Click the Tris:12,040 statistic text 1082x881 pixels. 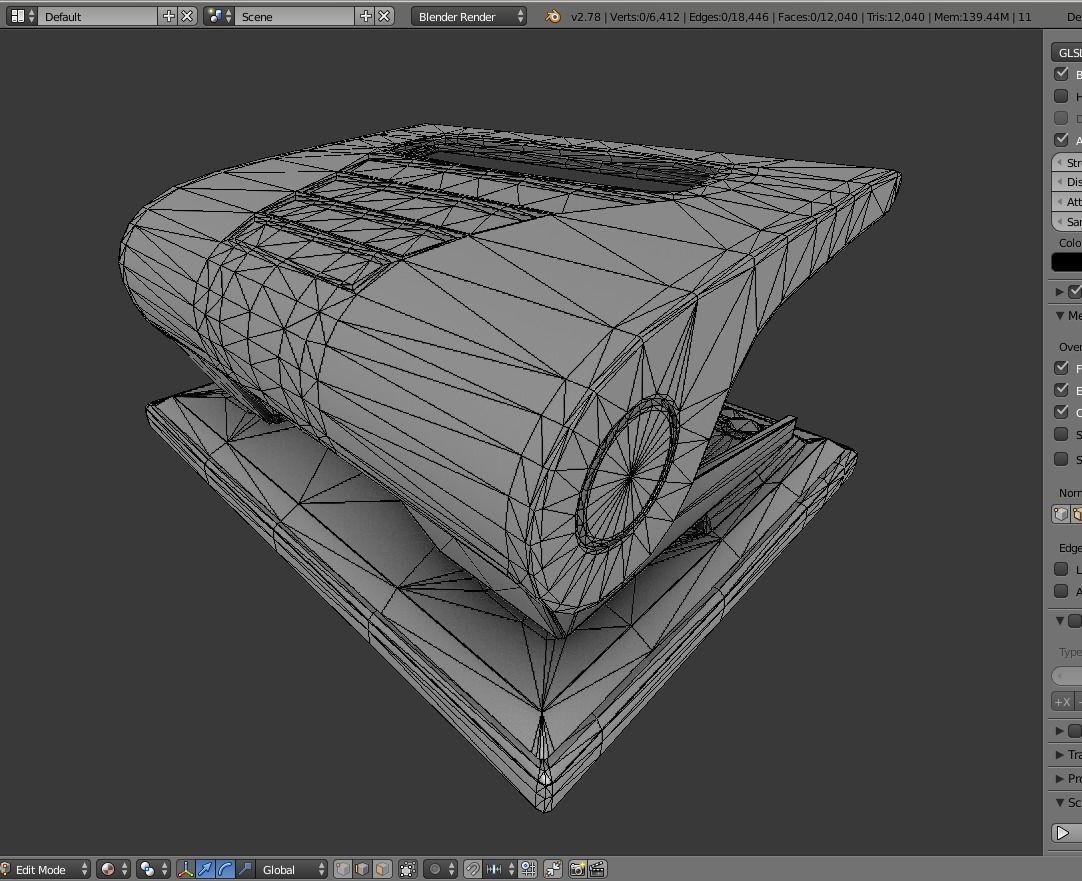[896, 17]
